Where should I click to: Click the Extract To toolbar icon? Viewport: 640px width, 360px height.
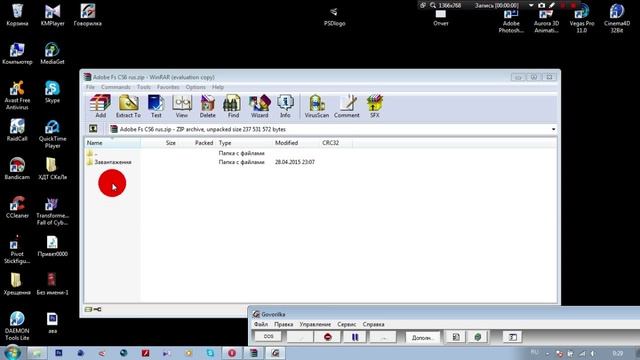tap(128, 106)
